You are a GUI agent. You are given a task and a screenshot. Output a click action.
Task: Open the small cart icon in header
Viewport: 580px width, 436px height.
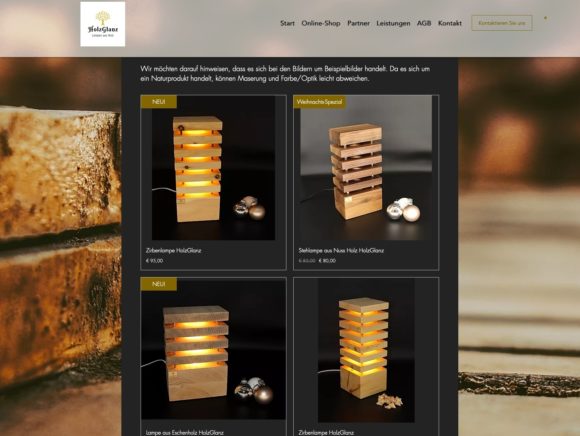pos(545,18)
